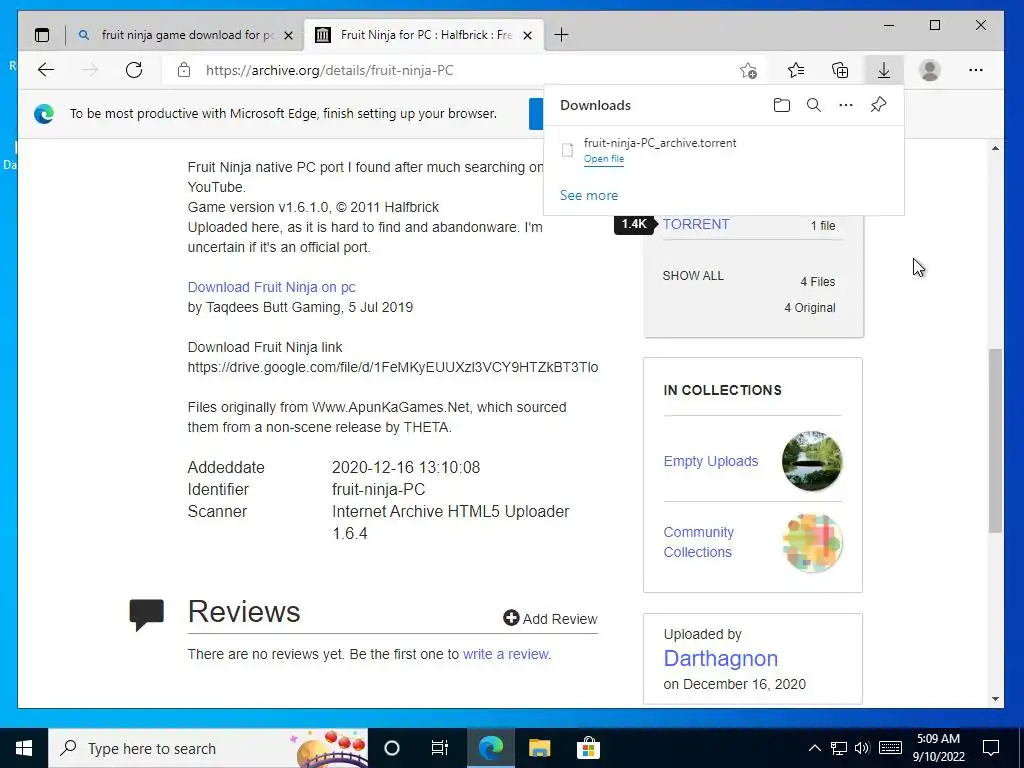Open Download Fruit Ninja on pc link

[x=272, y=287]
